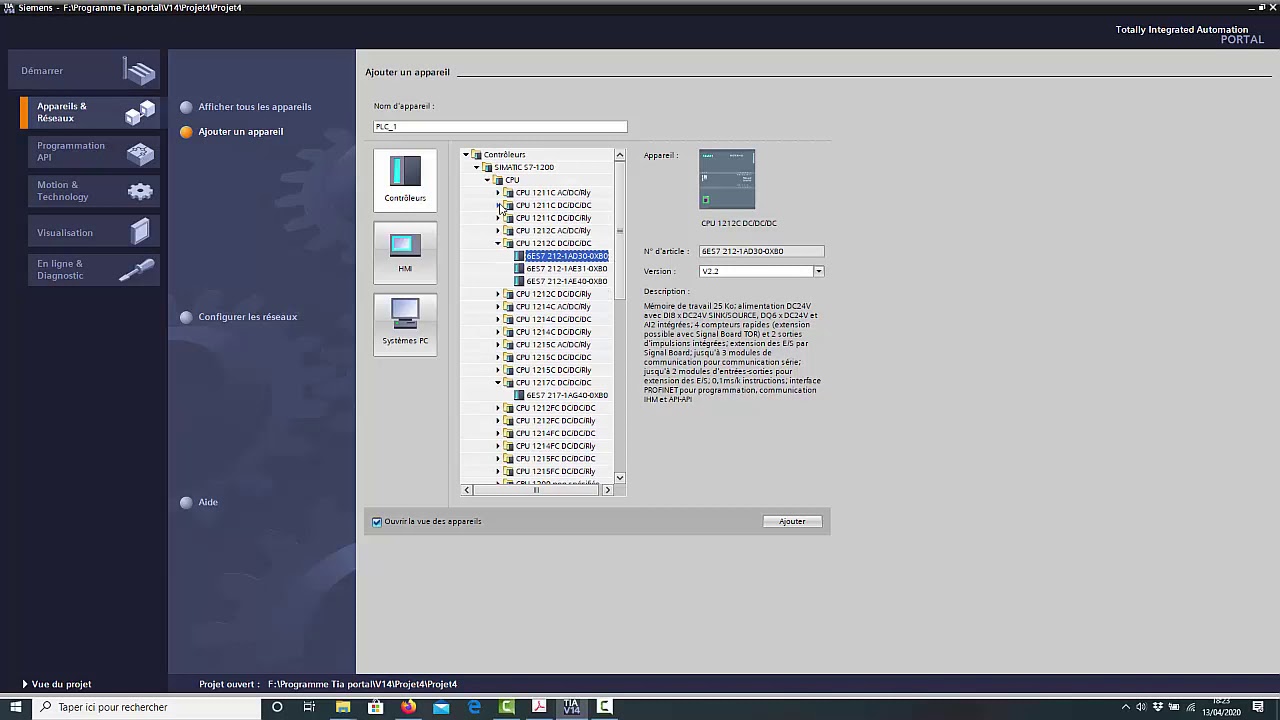Click the Ajouter button
The height and width of the screenshot is (720, 1280).
pyautogui.click(x=792, y=522)
